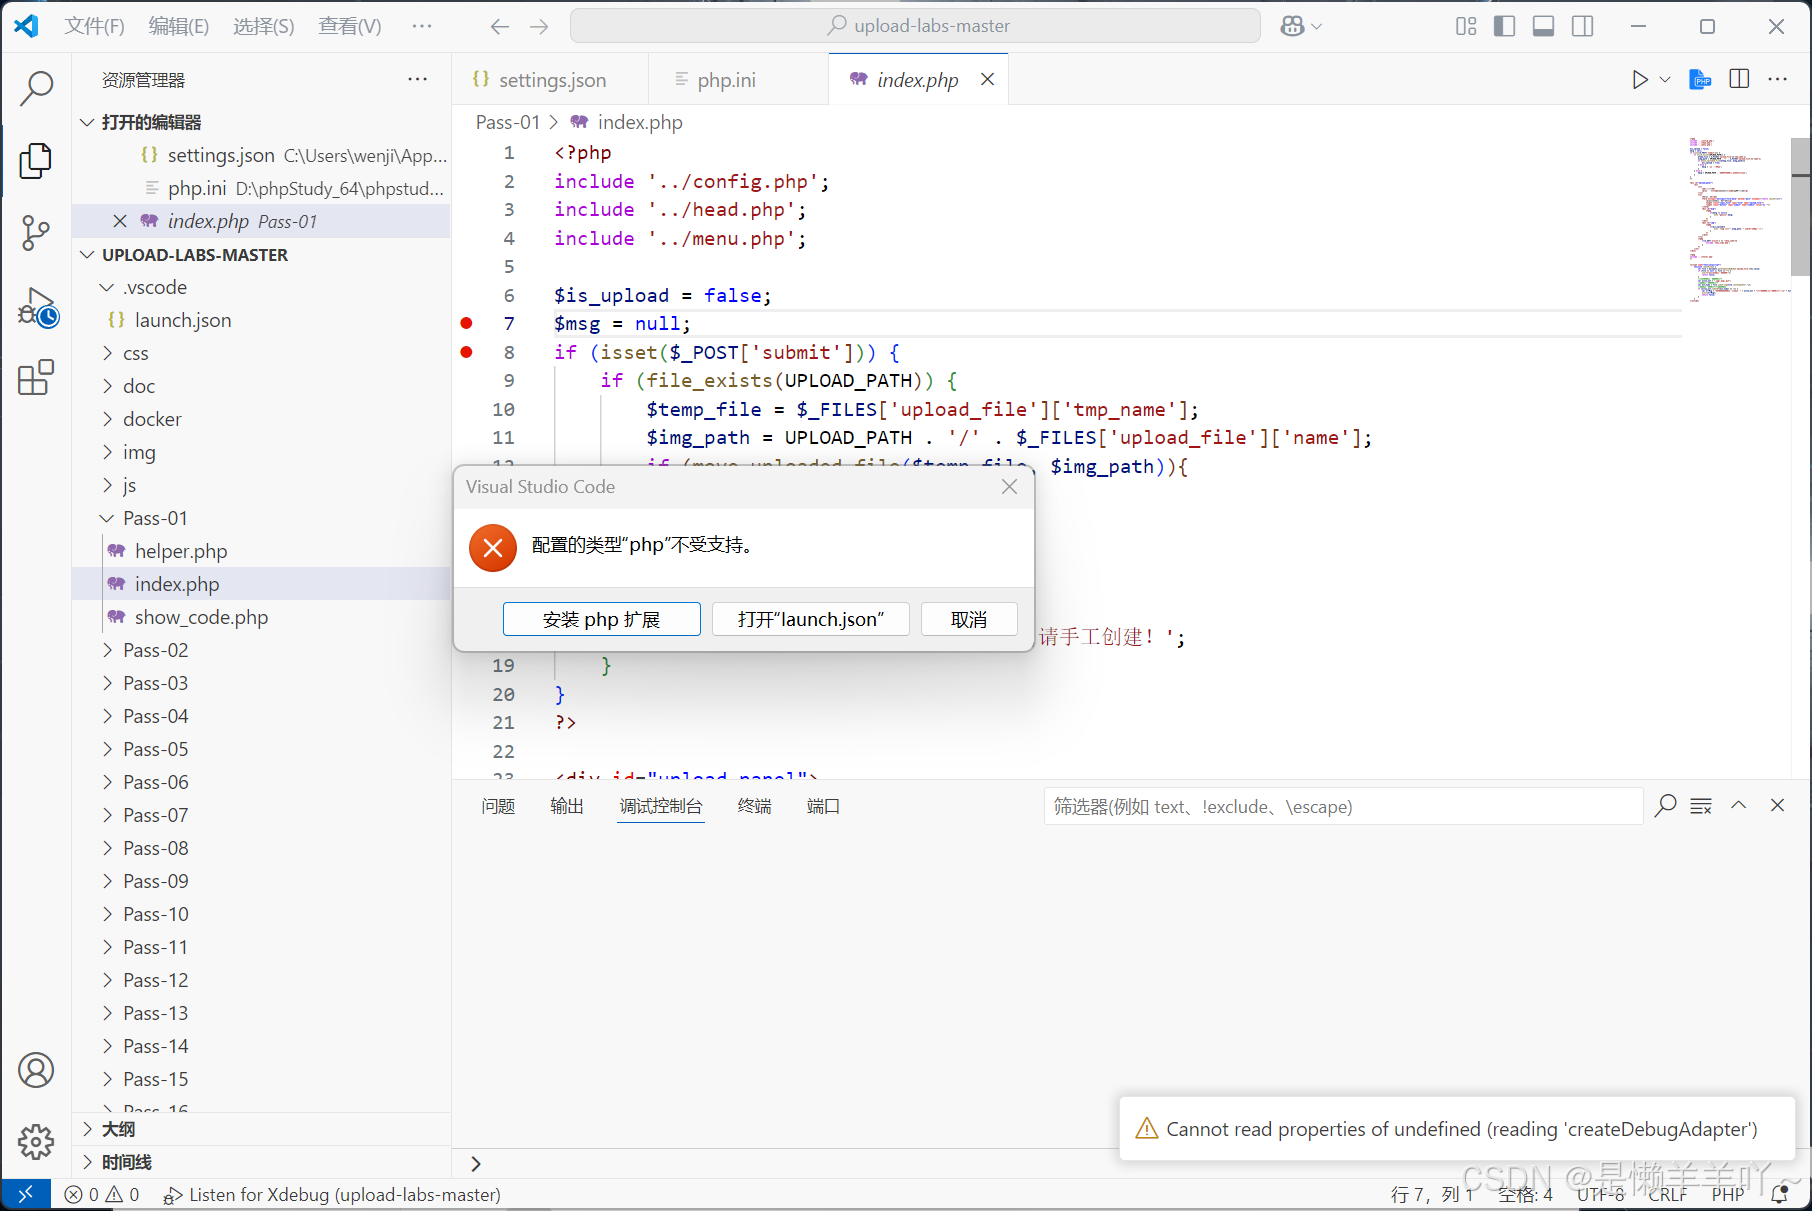Open the Accounts menu icon
Image resolution: width=1812 pixels, height=1211 pixels.
tap(36, 1070)
